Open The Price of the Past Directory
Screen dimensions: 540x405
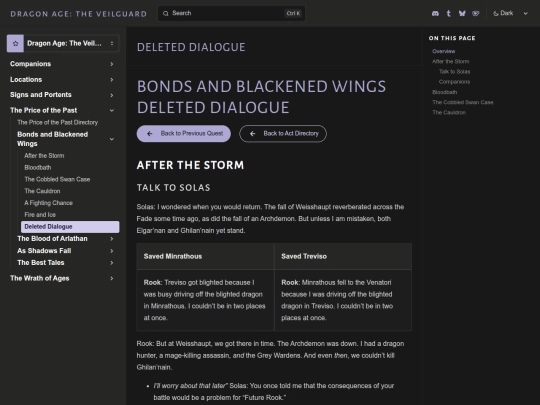[58, 123]
